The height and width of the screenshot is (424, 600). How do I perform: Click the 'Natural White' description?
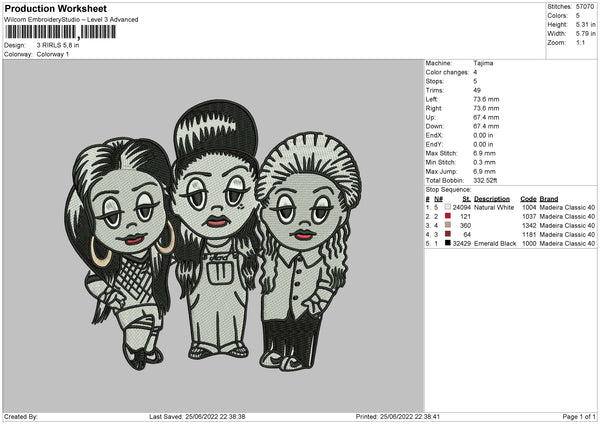point(494,207)
